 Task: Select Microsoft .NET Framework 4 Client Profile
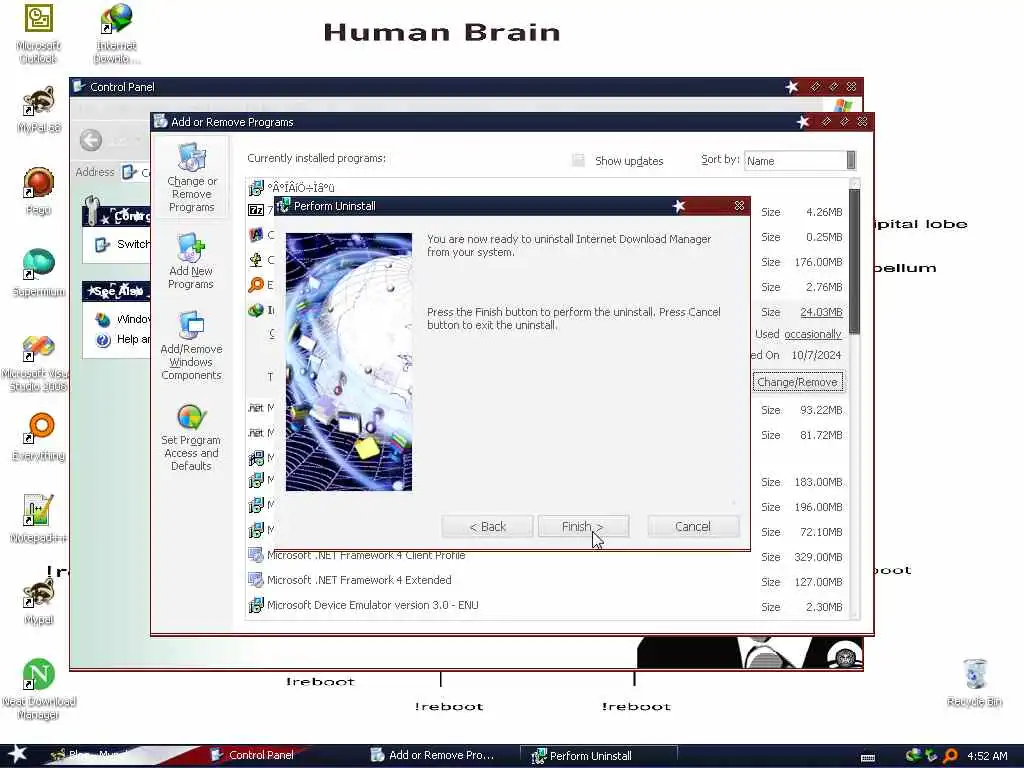tap(545, 556)
